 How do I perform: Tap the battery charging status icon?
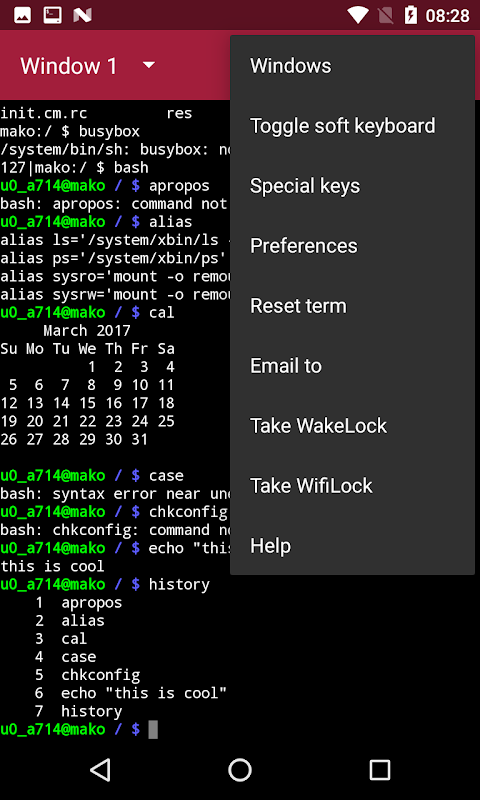[x=410, y=15]
